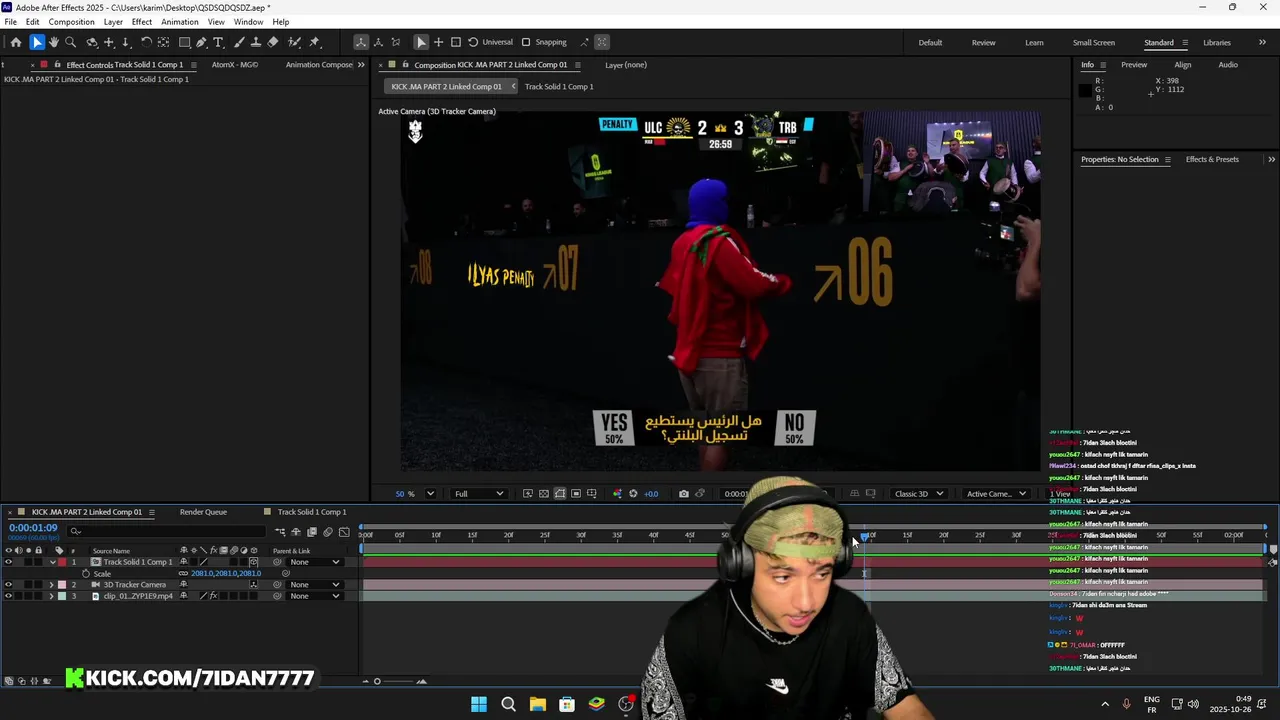Select the Orbit camera tool
Viewport: 1280px width, 720px height.
(92, 42)
